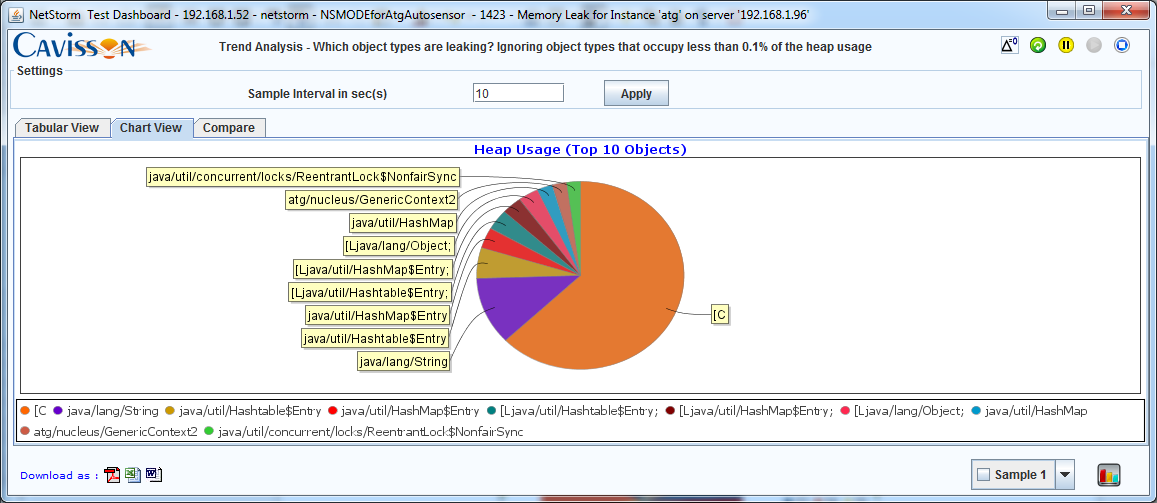Click the ReentrantLock$NonfairSync callout label

(303, 177)
